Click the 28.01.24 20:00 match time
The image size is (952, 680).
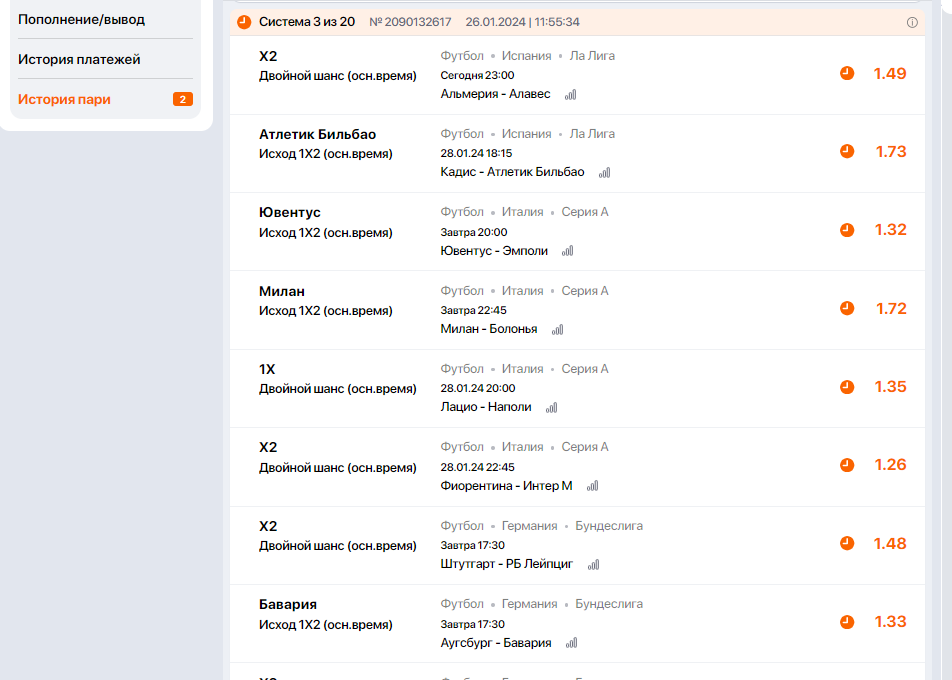coord(478,388)
